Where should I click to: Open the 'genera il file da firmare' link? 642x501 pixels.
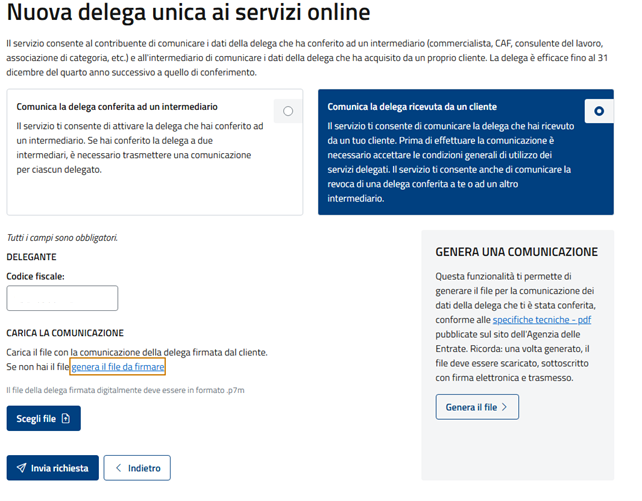click(x=124, y=368)
